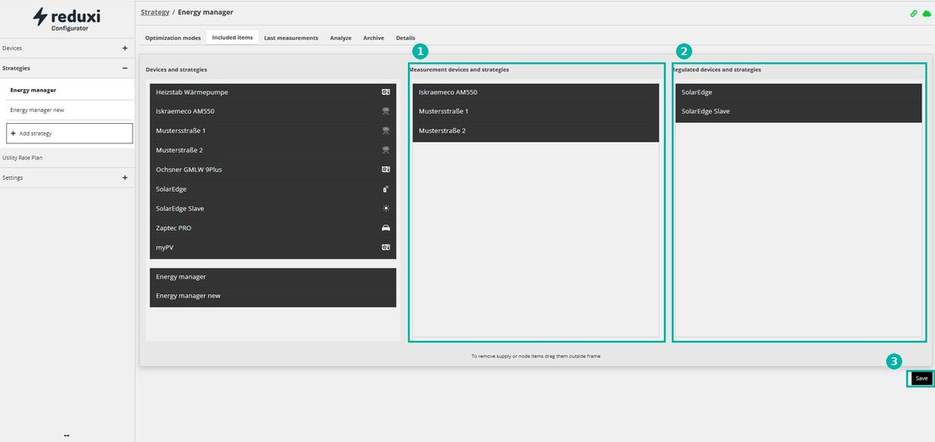Select Energy manager new in the lower strategies block
The height and width of the screenshot is (442, 935).
(273, 296)
